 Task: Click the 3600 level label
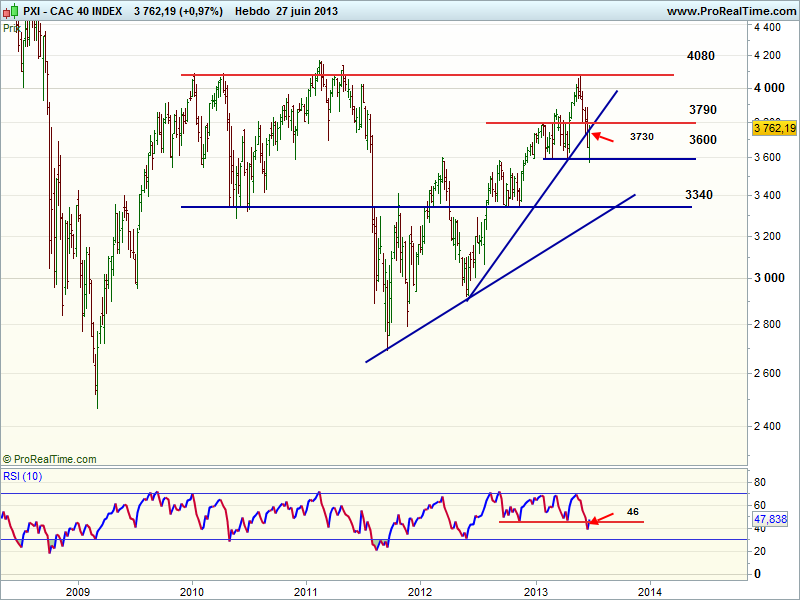(x=702, y=140)
